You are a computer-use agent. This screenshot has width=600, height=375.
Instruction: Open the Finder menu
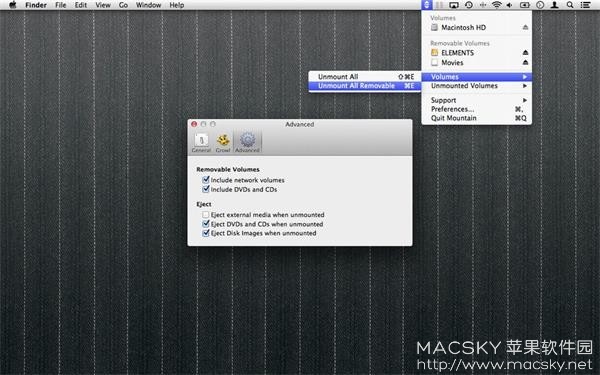[x=36, y=5]
